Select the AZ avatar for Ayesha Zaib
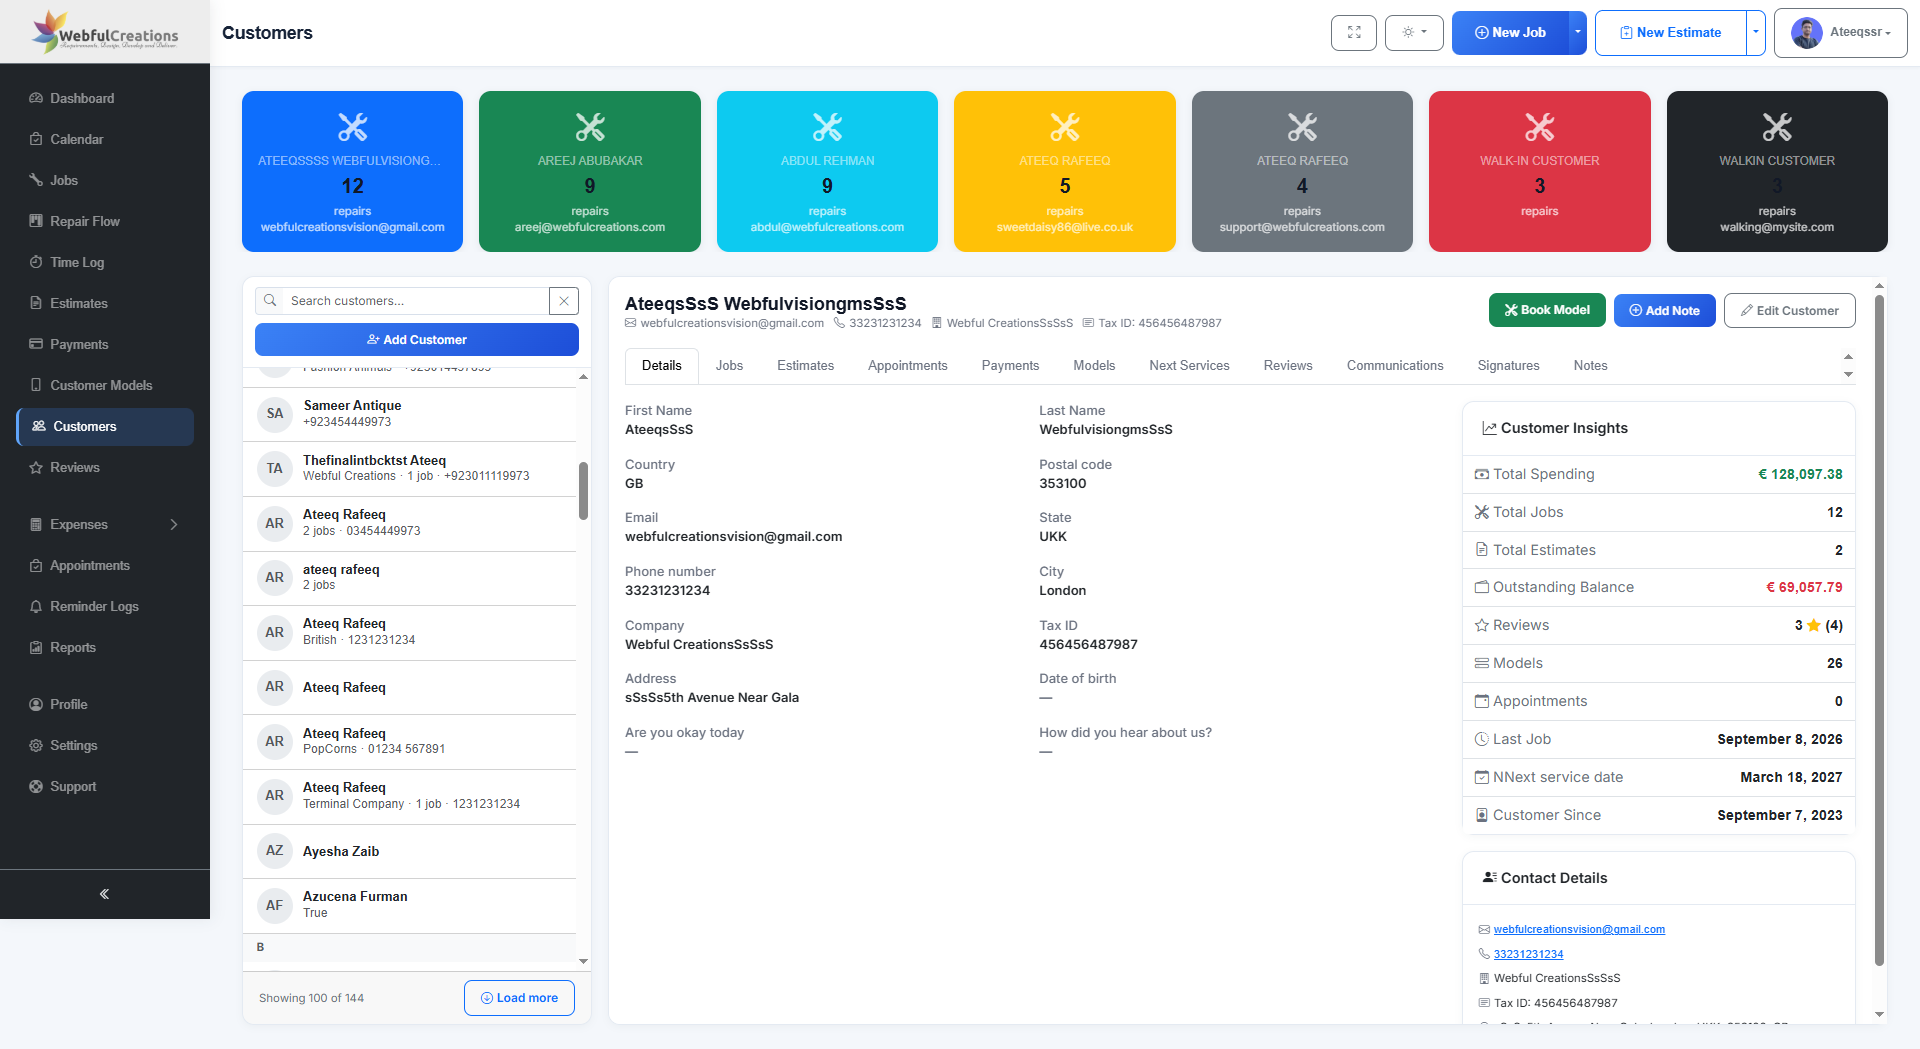The width and height of the screenshot is (1920, 1049). click(275, 850)
